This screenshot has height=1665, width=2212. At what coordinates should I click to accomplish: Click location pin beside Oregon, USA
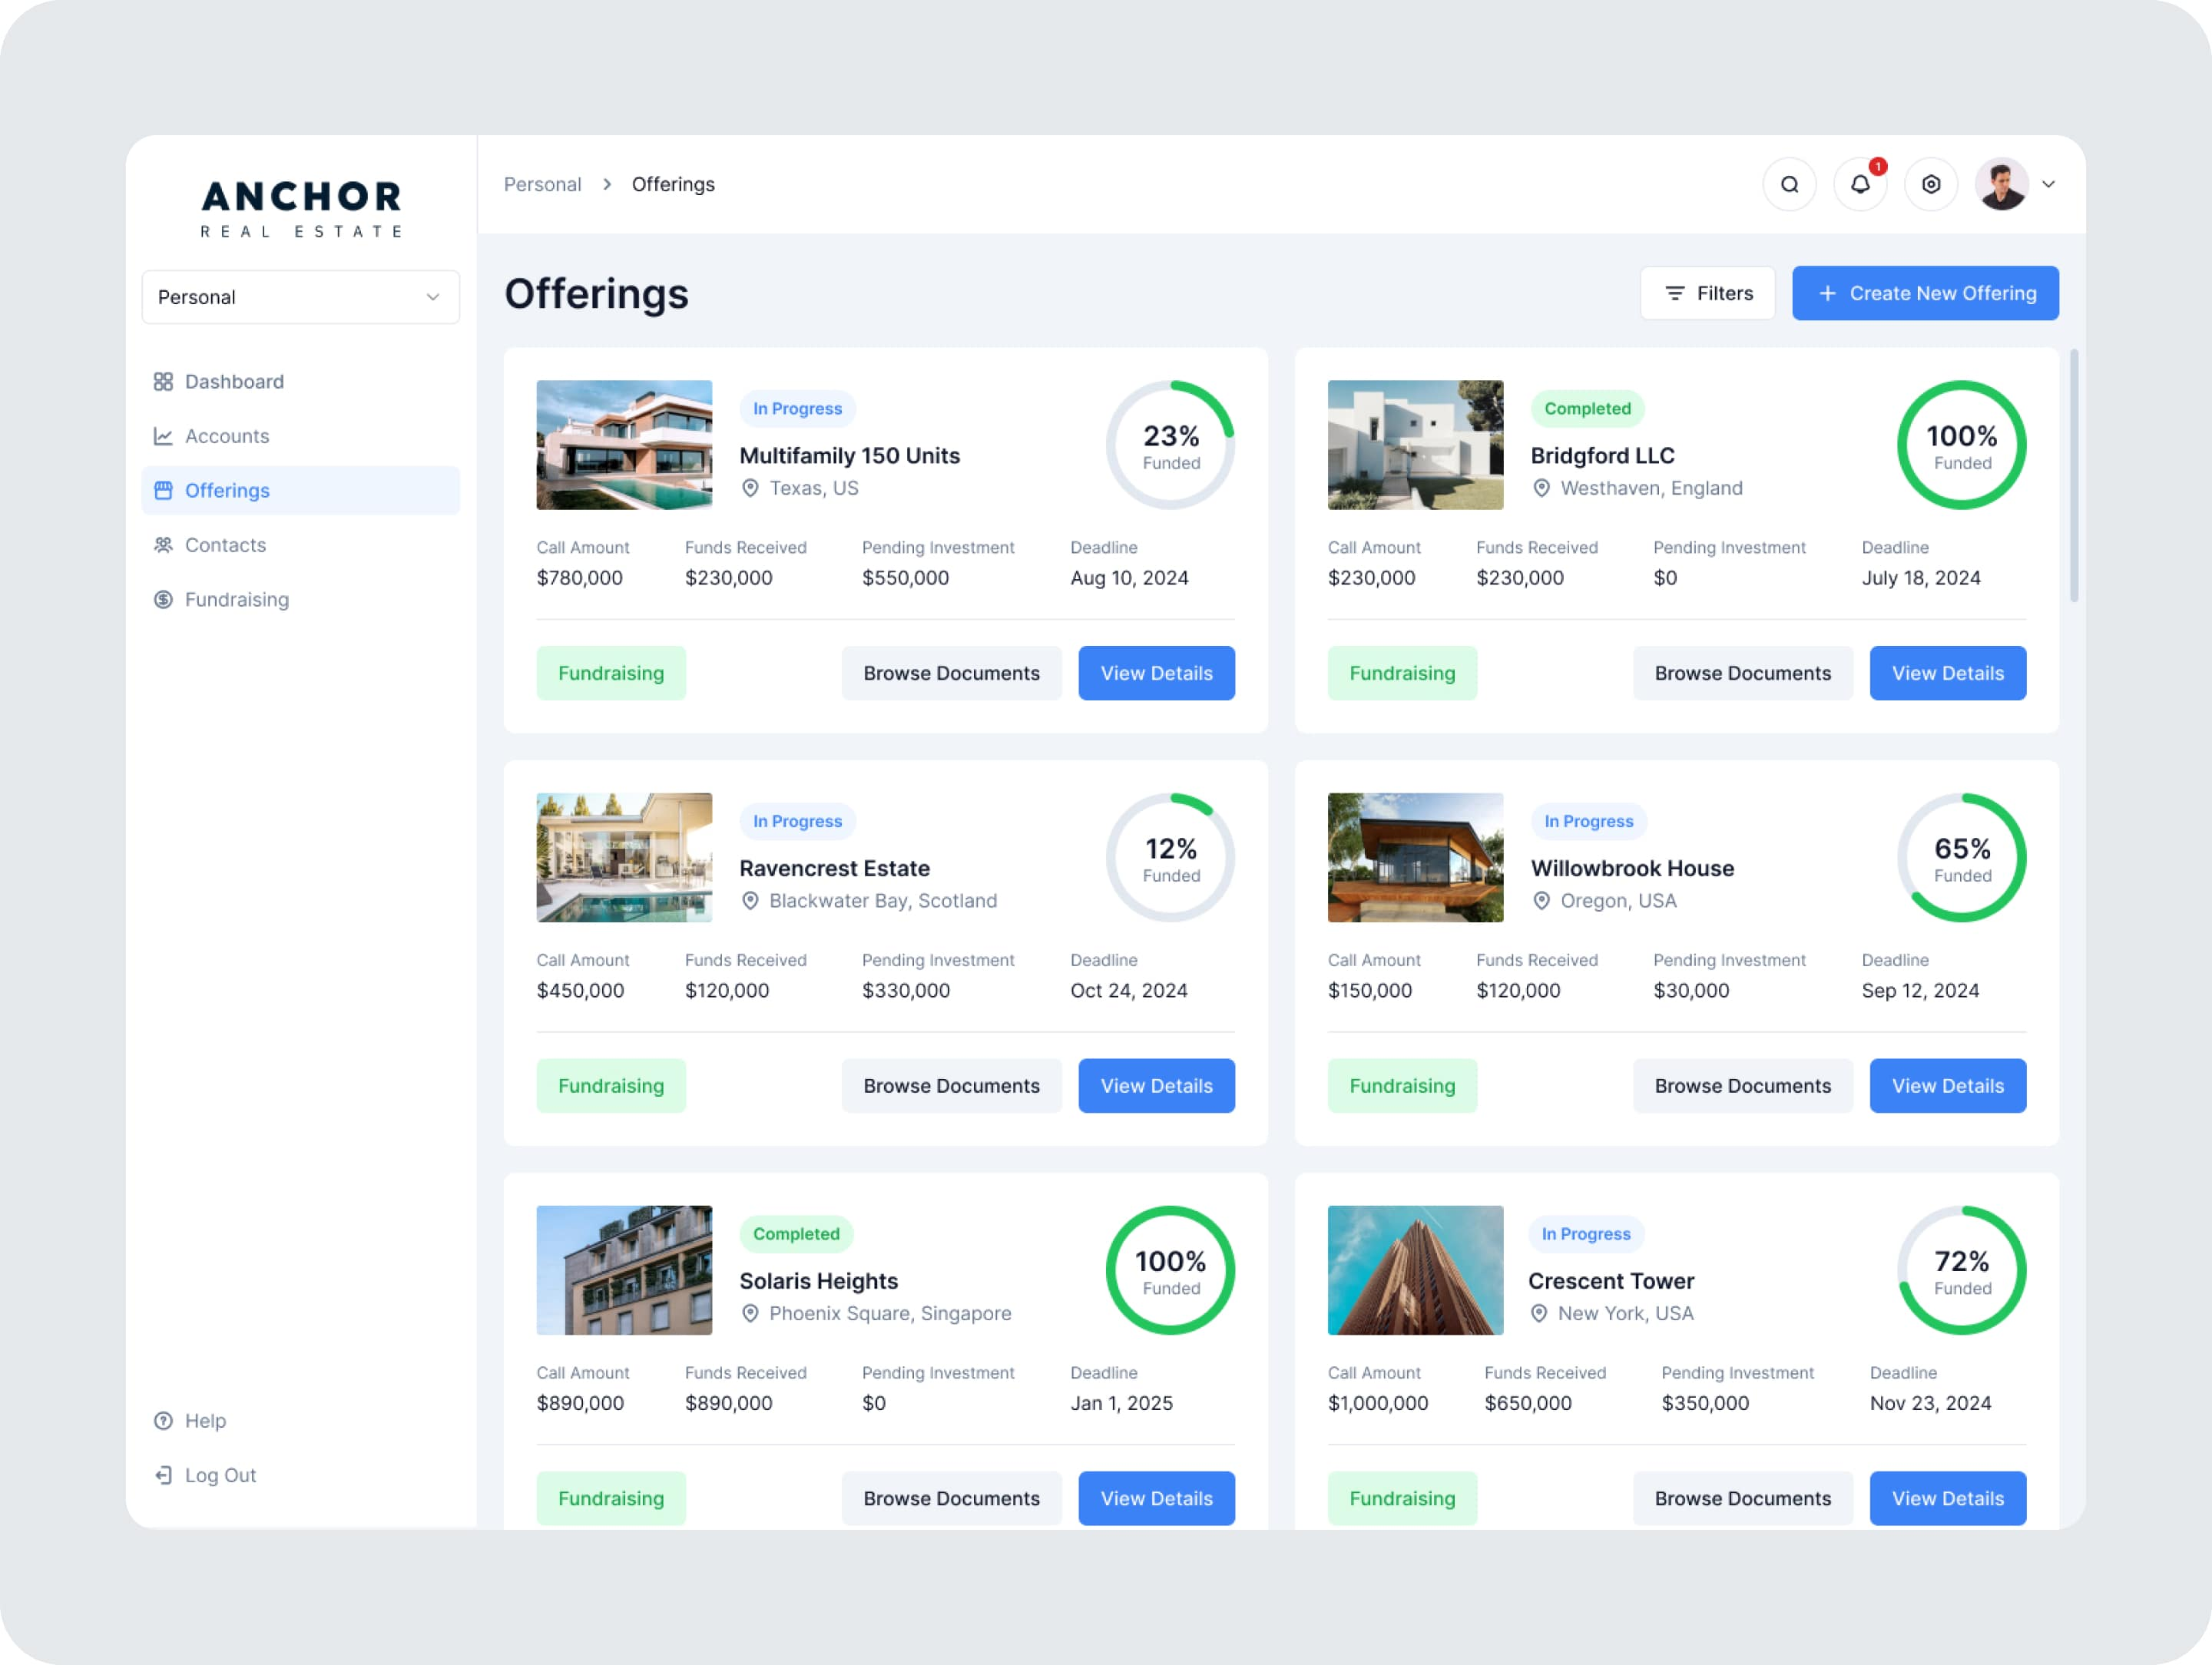(x=1541, y=900)
